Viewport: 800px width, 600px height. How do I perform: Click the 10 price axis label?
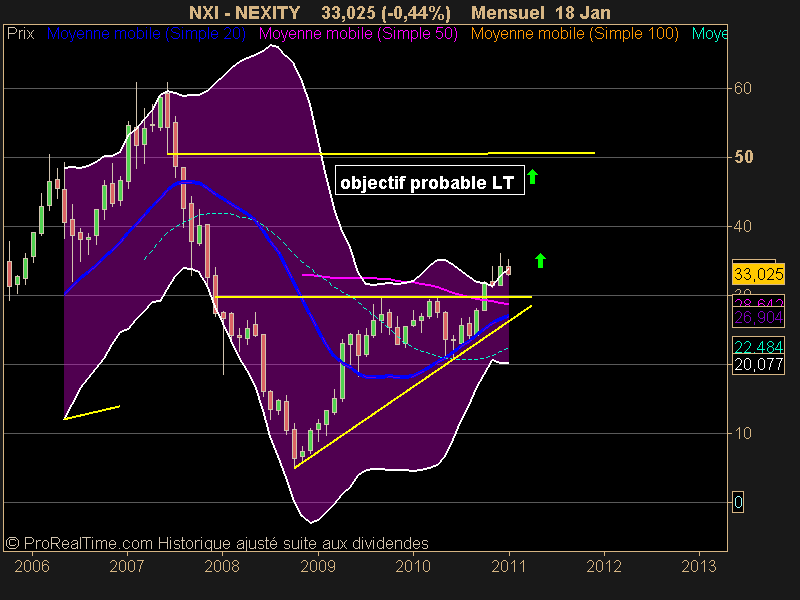point(742,433)
